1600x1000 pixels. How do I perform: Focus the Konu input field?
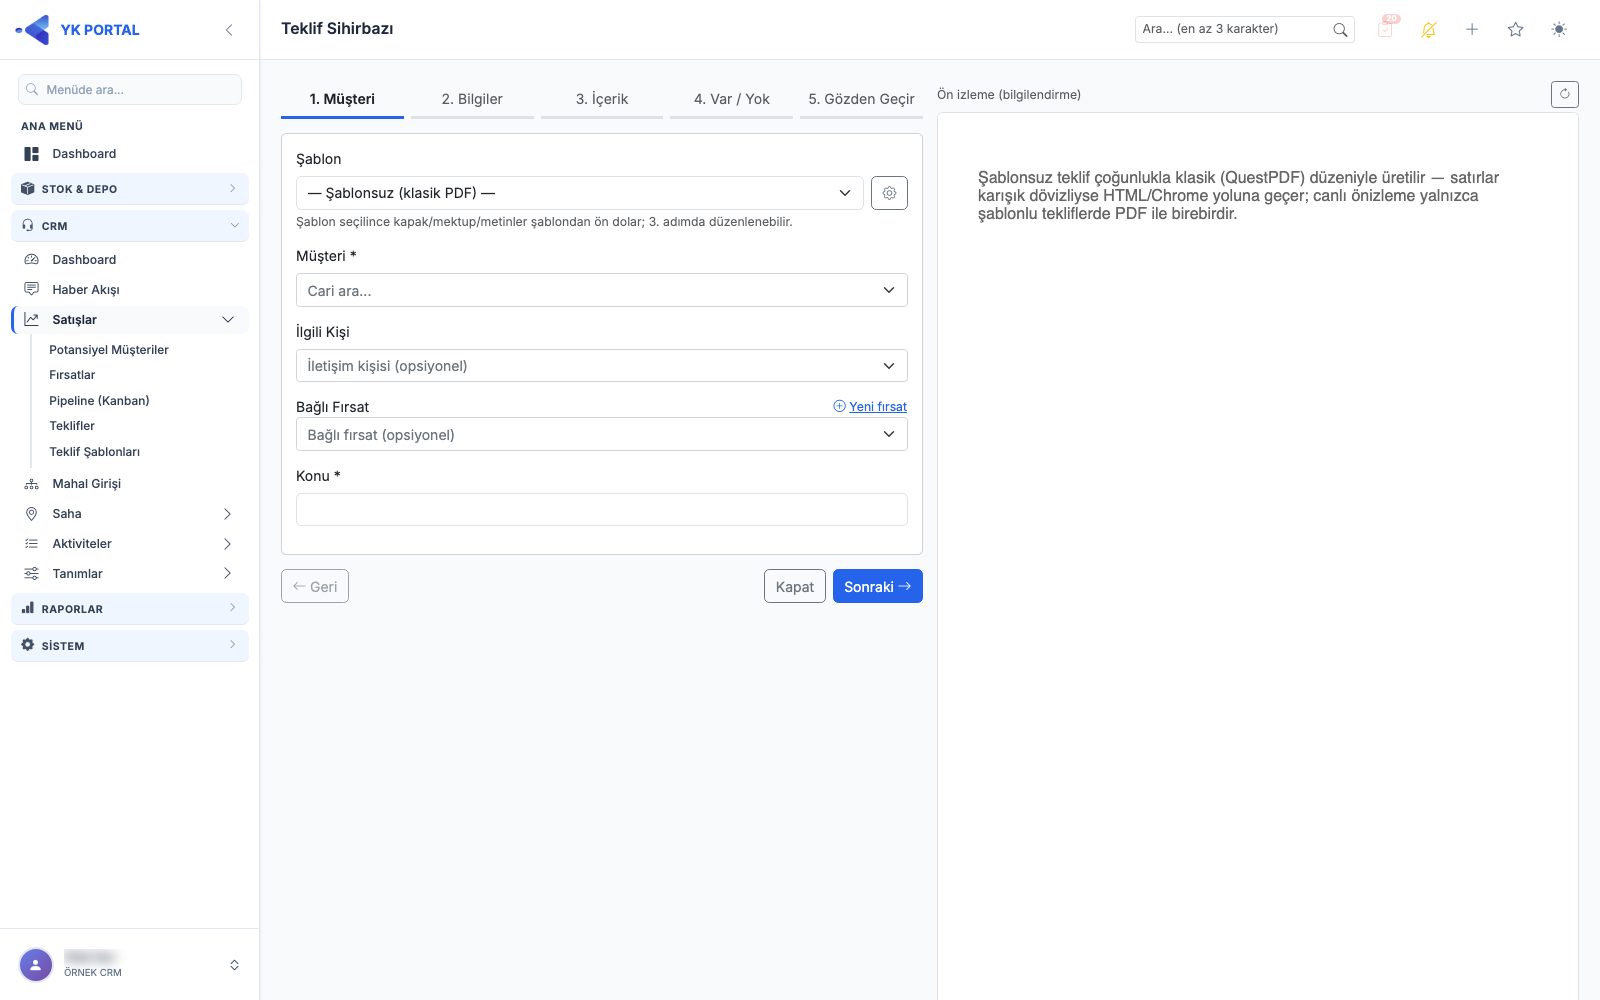(602, 509)
